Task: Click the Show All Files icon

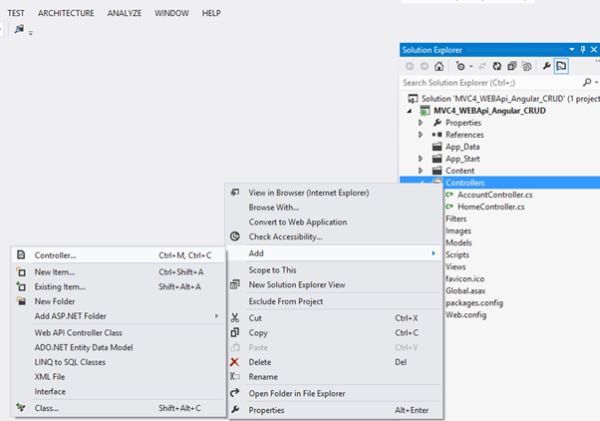Action: pos(527,66)
